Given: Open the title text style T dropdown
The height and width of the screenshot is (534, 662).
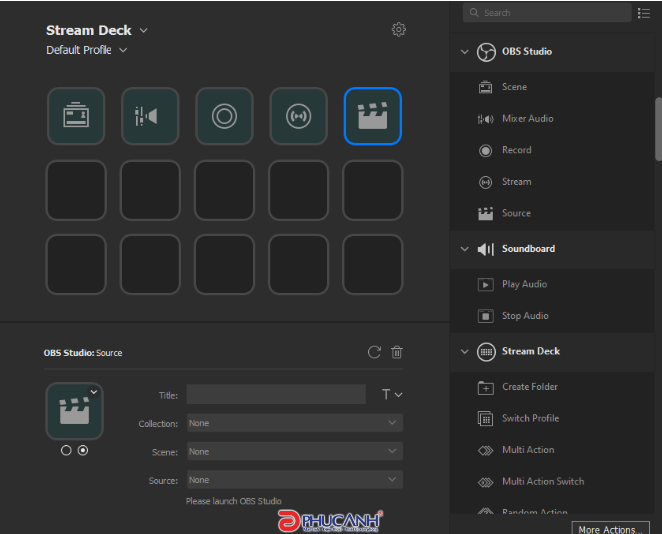Looking at the screenshot, I should tap(392, 394).
